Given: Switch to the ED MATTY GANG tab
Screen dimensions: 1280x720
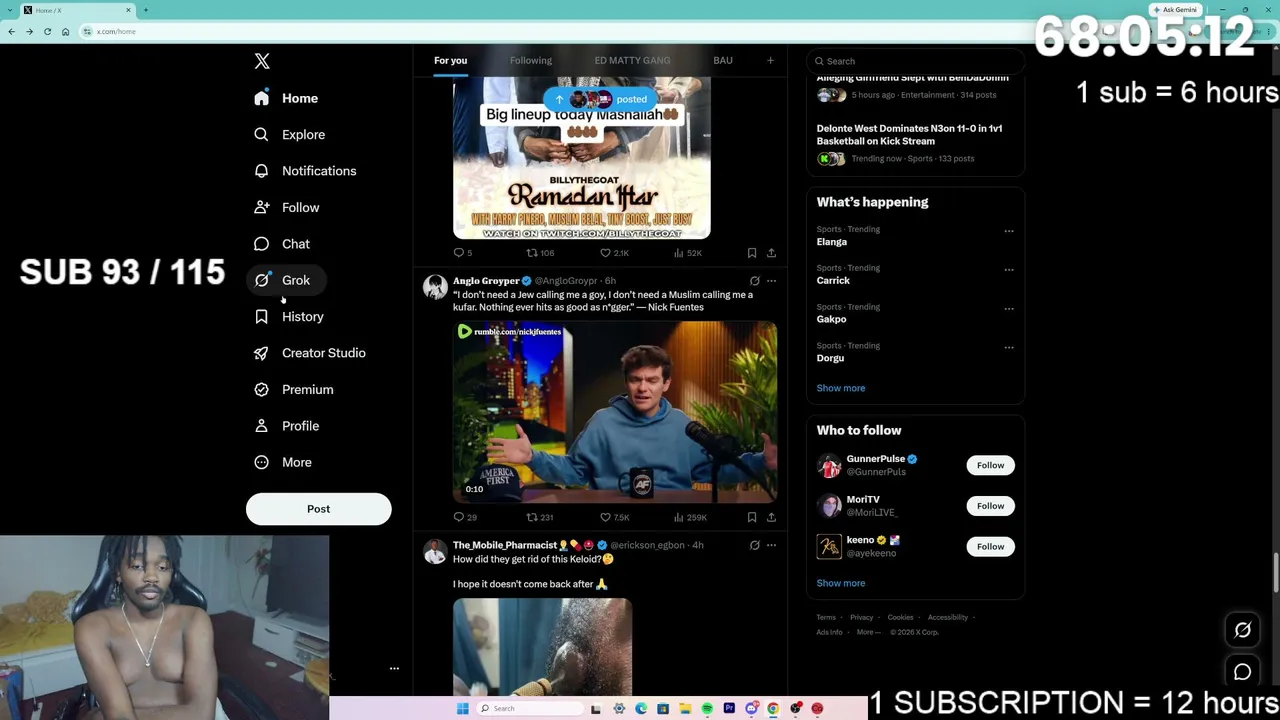Looking at the screenshot, I should point(632,61).
